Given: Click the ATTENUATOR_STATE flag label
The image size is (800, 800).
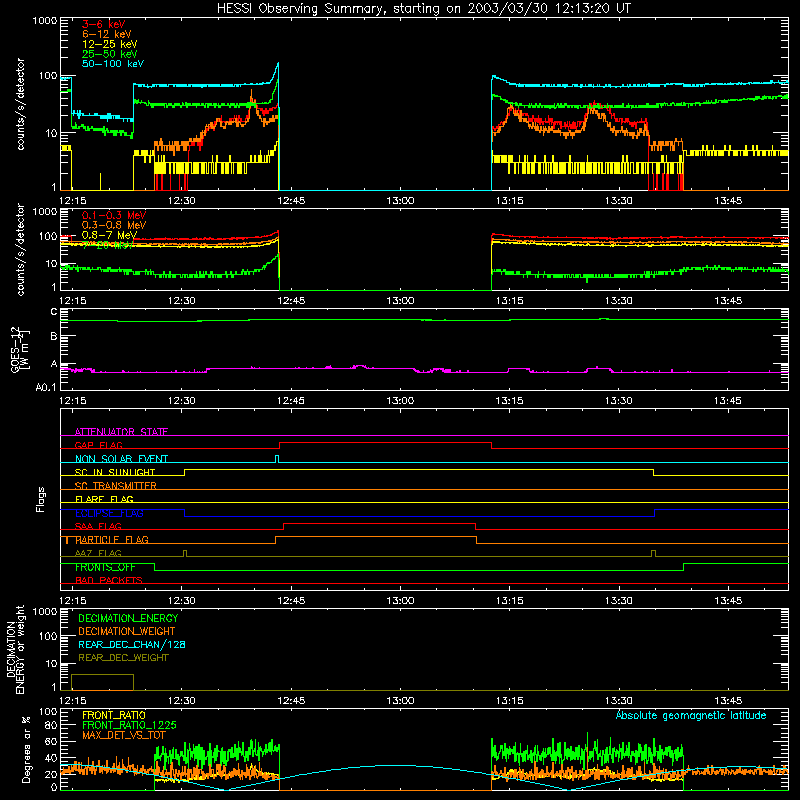Looking at the screenshot, I should click(121, 432).
